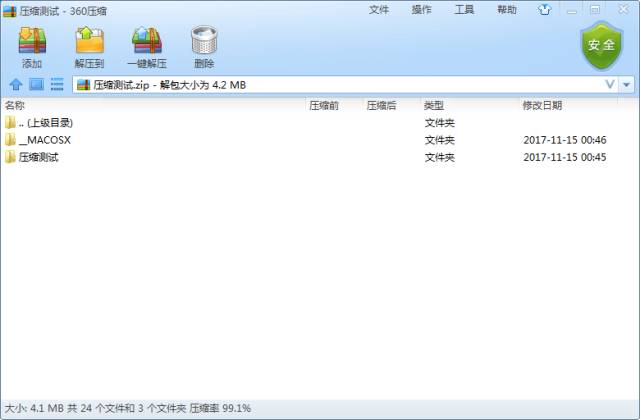This screenshot has width=640, height=420.
Task: Click the folder icon of 上级目录 row
Action: [10, 122]
